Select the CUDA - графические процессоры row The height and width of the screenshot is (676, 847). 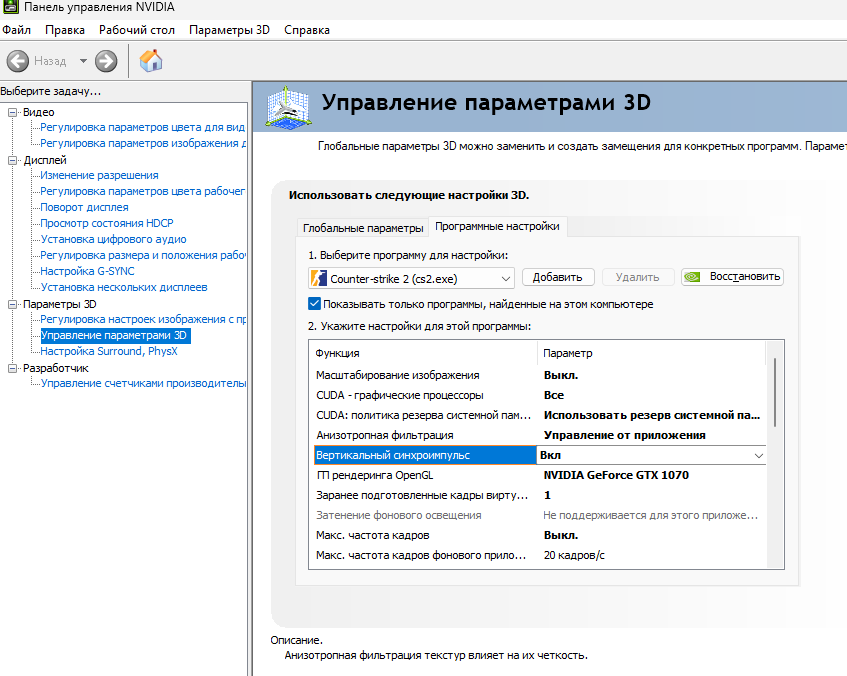coord(540,395)
